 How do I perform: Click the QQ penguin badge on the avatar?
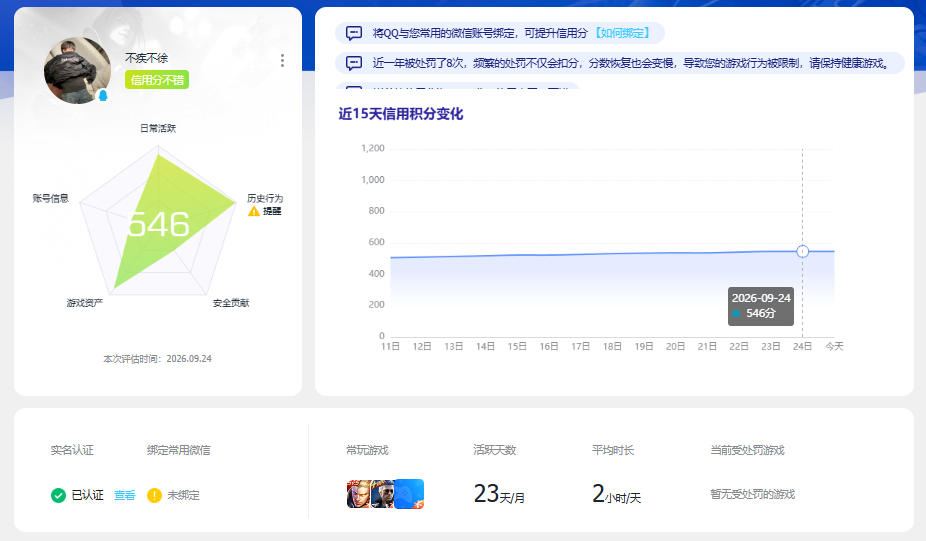tap(103, 95)
